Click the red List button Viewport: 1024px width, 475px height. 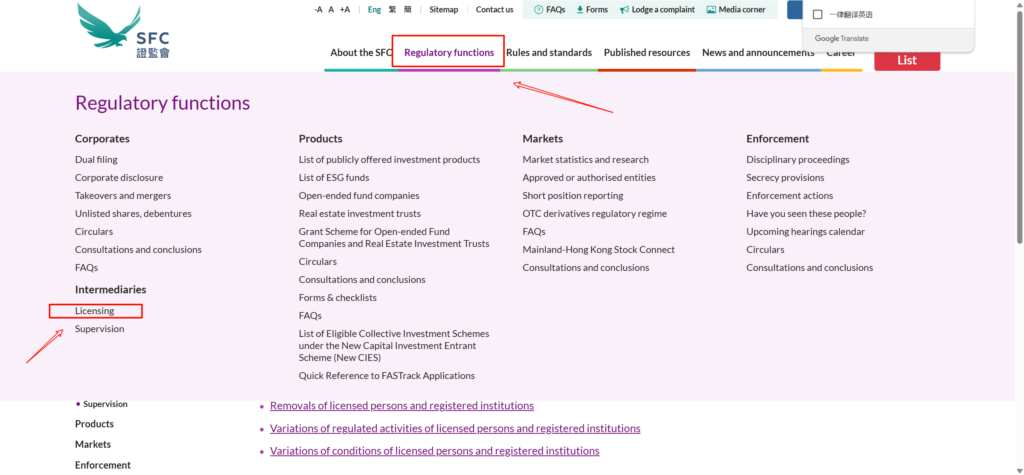click(907, 61)
